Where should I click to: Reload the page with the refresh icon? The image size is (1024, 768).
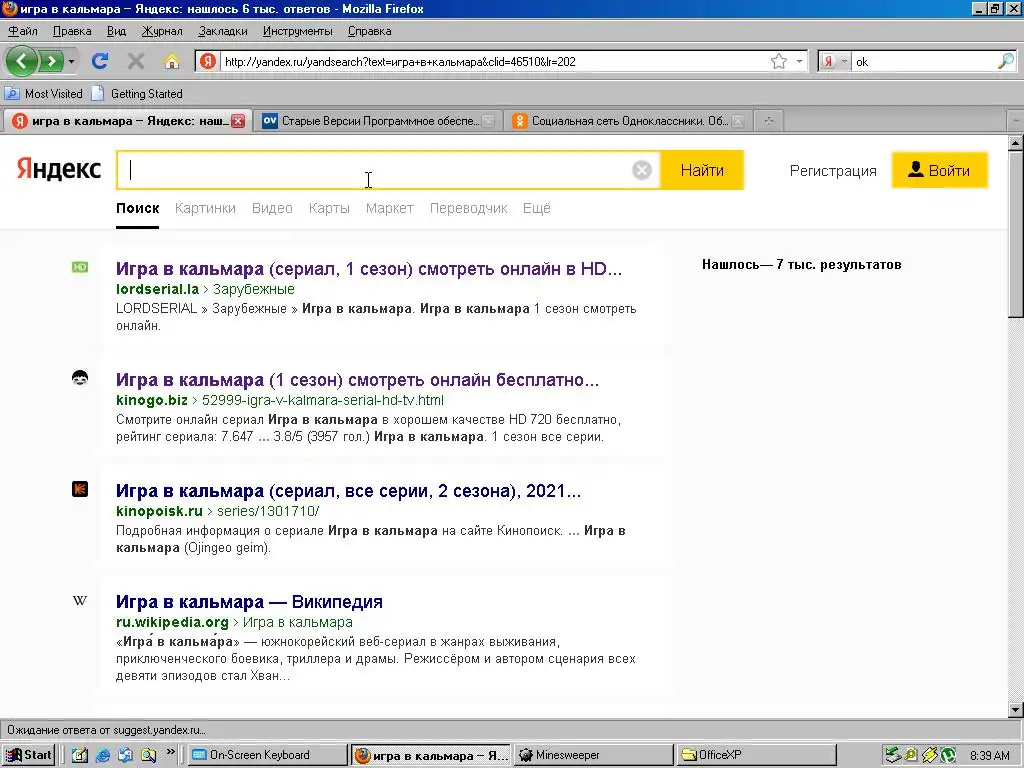pos(100,61)
